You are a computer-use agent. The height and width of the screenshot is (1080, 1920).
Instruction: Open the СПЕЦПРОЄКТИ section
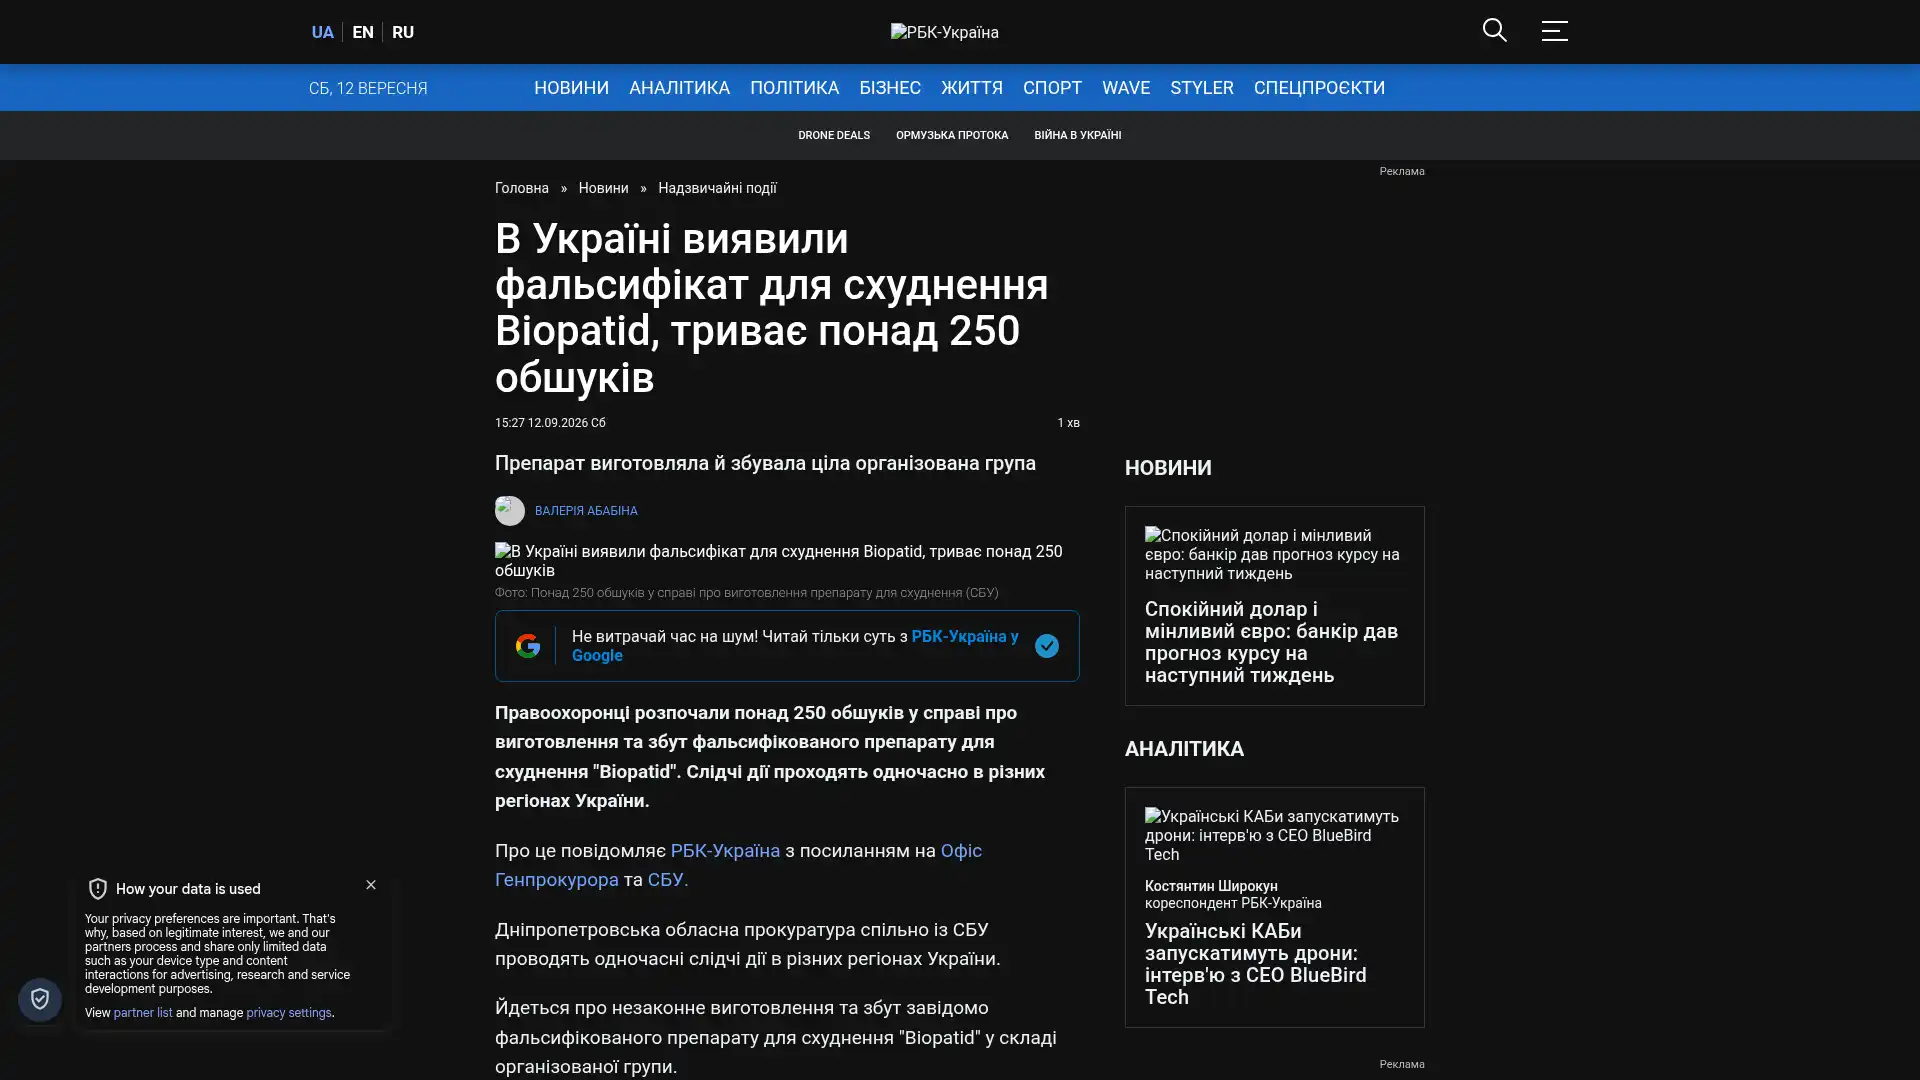1319,88
